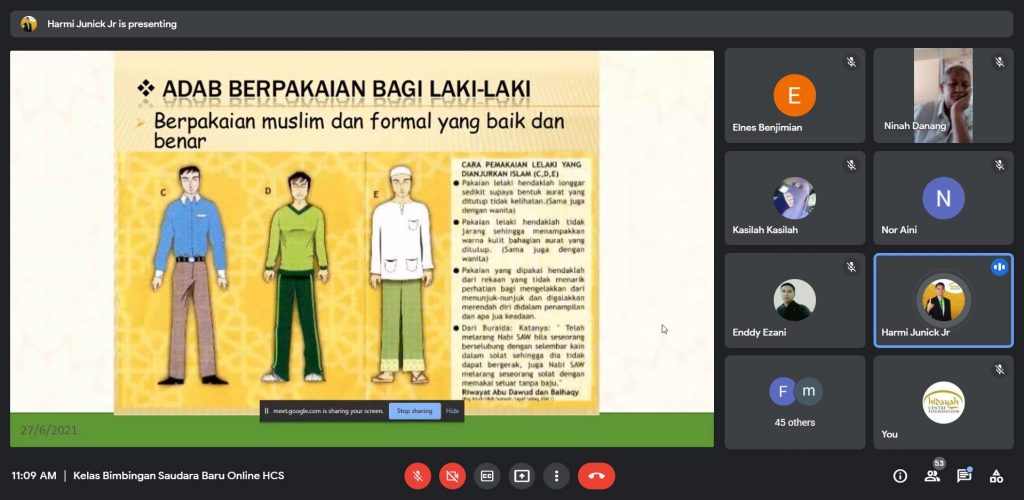Open meeting details info icon
This screenshot has height=500, width=1024.
point(900,476)
